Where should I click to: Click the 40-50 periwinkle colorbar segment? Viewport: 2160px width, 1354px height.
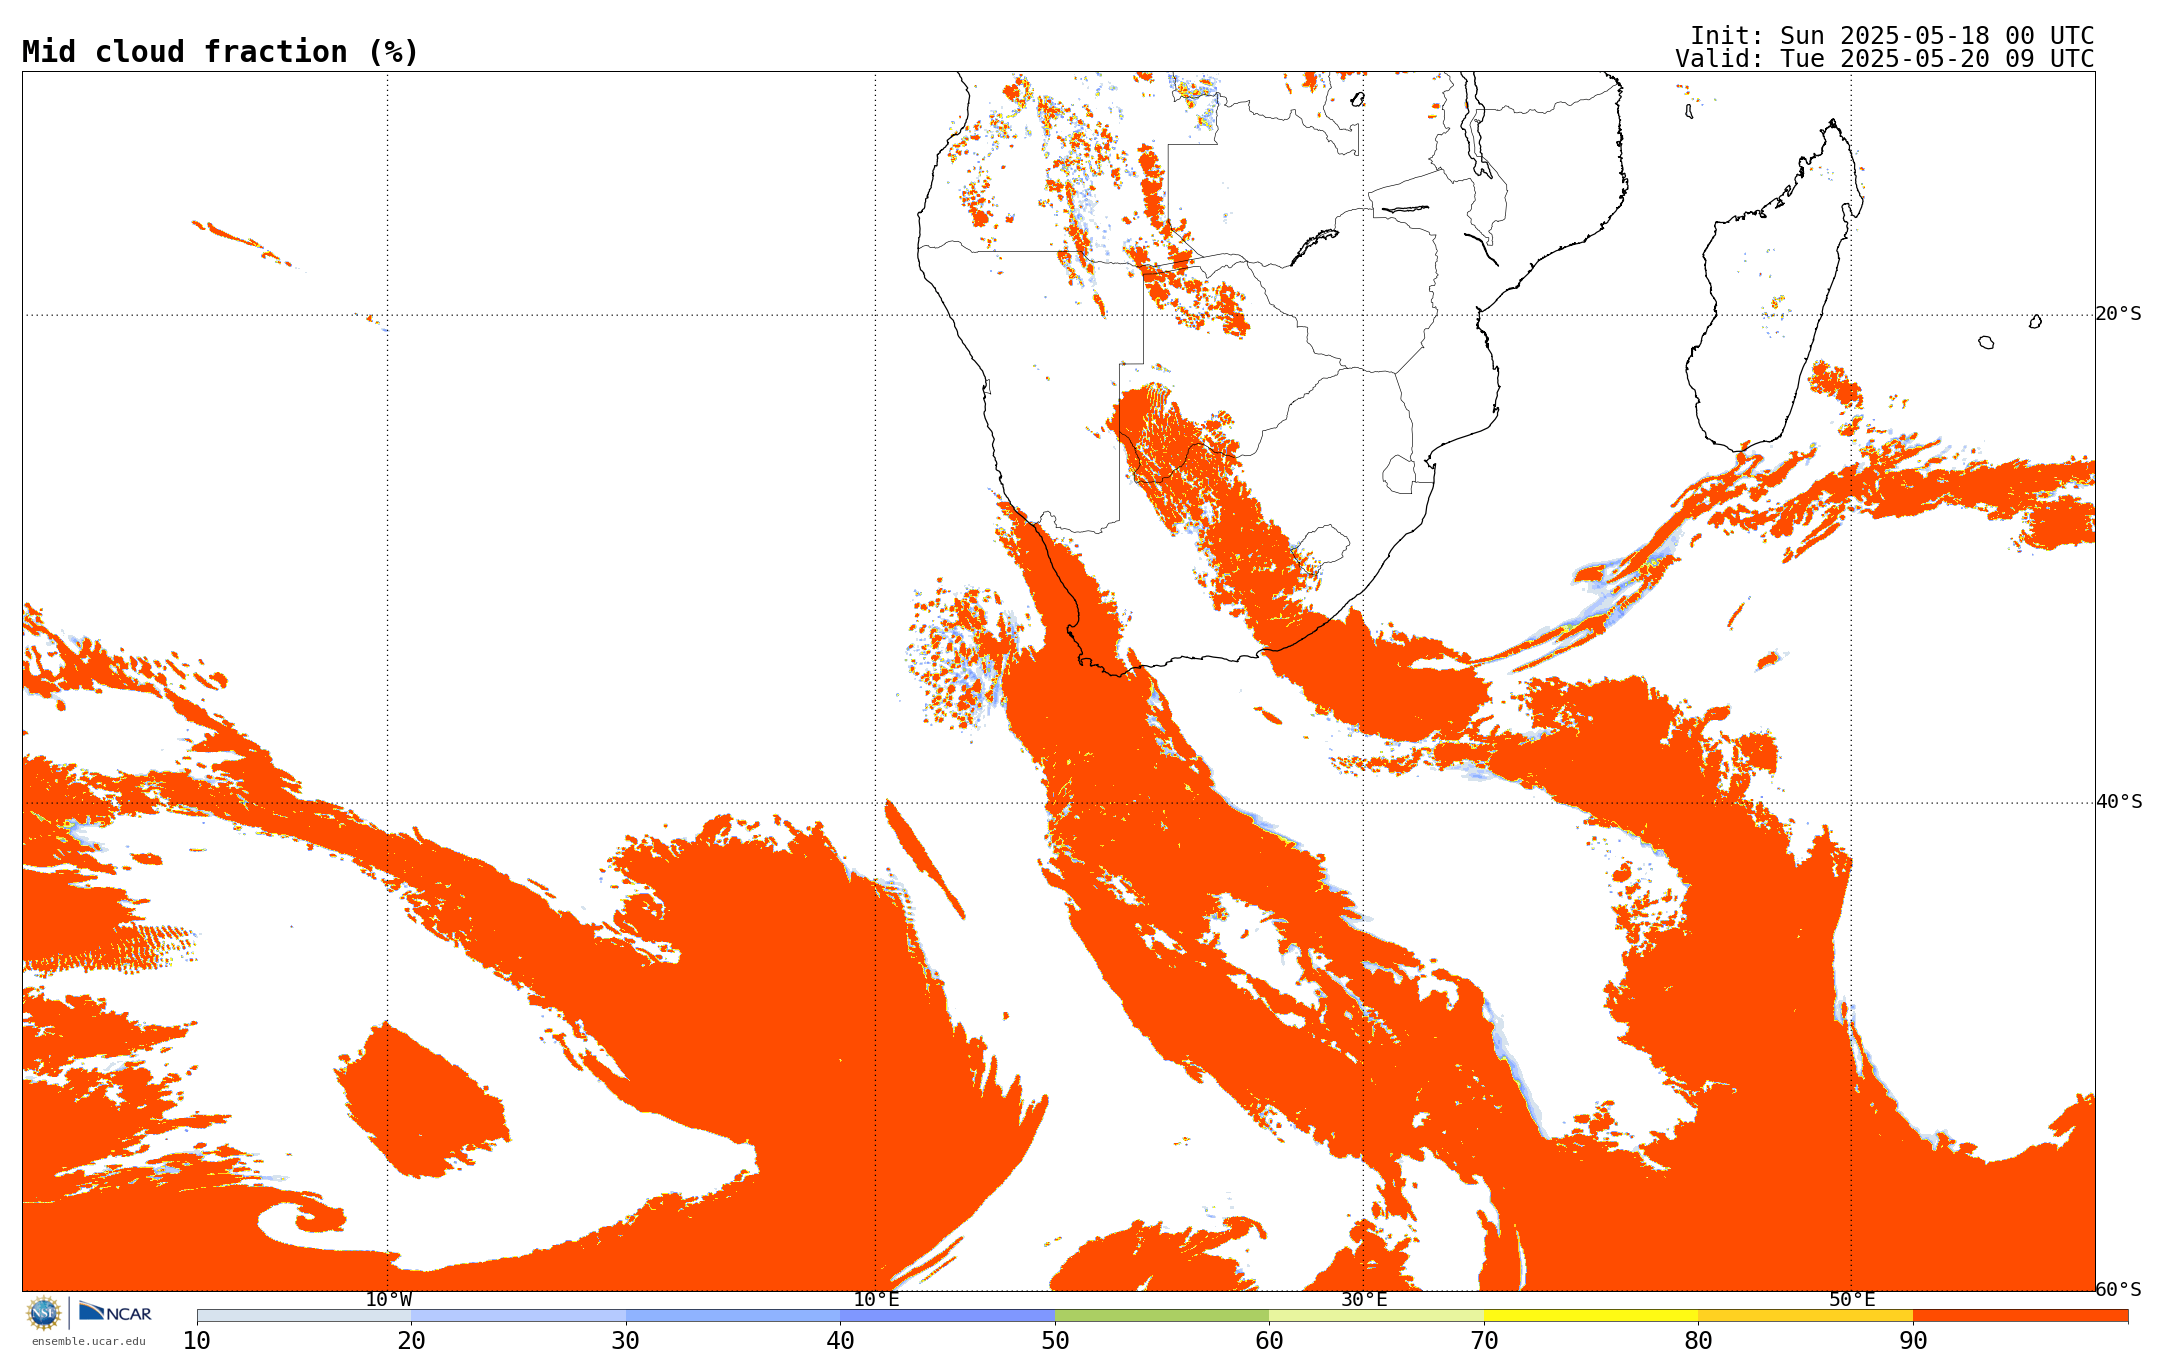pos(948,1316)
